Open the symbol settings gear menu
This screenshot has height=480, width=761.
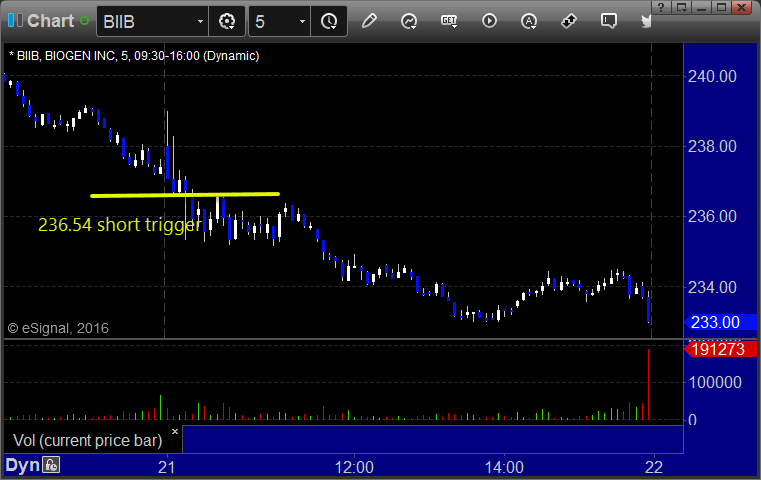pos(227,21)
